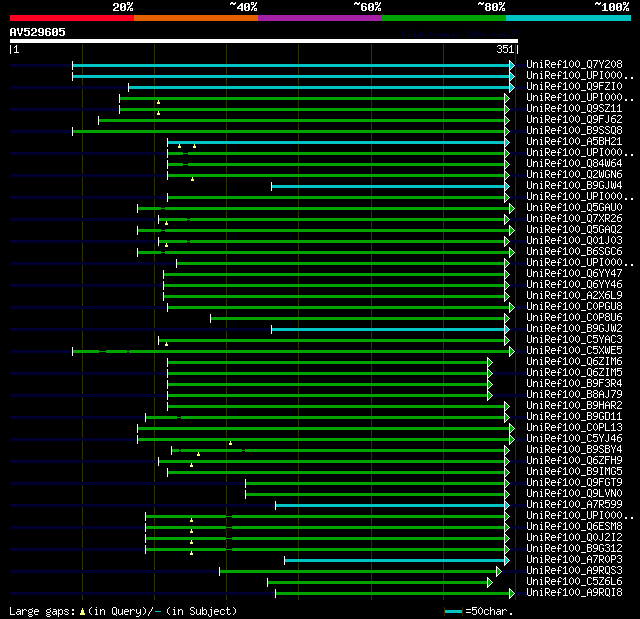Click the UniRef100_B9SSQ8 entry
Image resolution: width=640 pixels, height=619 pixels.
[x=574, y=131]
